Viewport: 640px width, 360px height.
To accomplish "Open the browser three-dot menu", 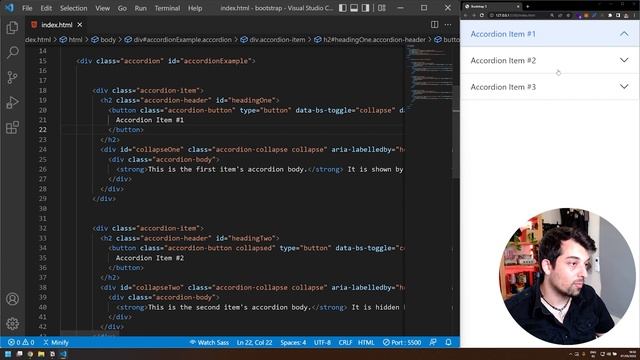I will click(x=635, y=15).
